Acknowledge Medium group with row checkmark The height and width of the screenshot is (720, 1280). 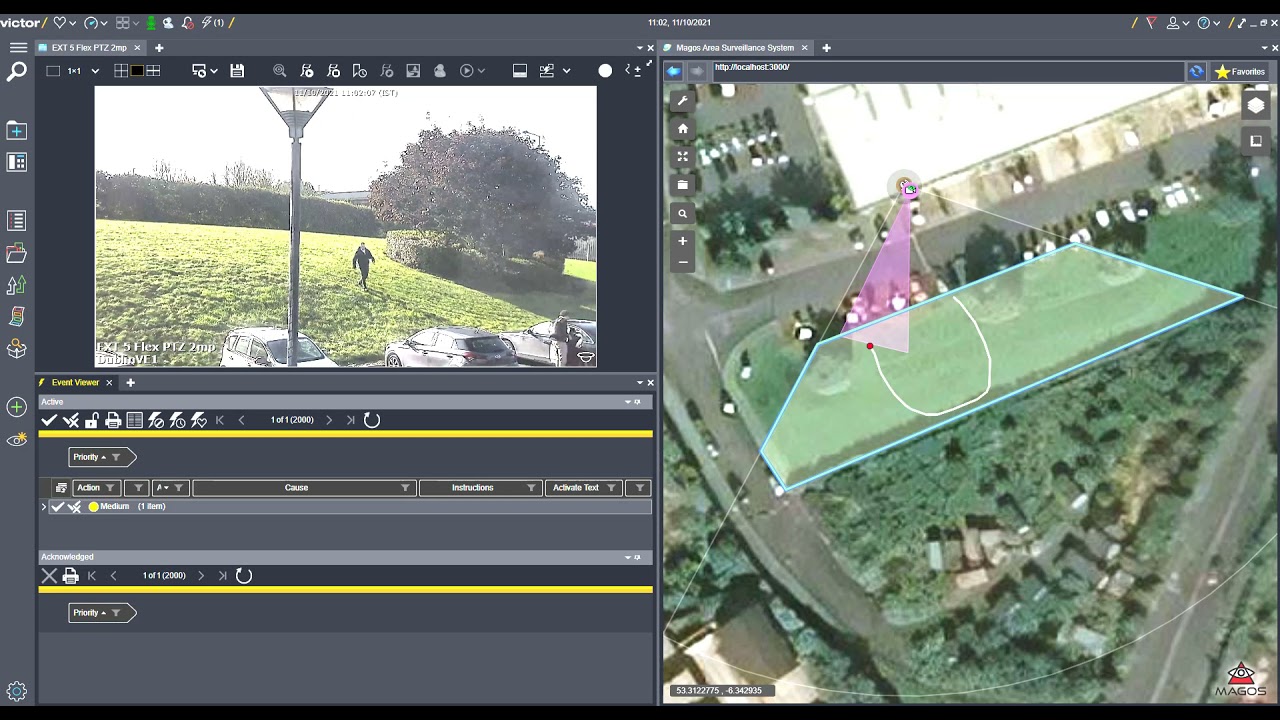[x=58, y=507]
